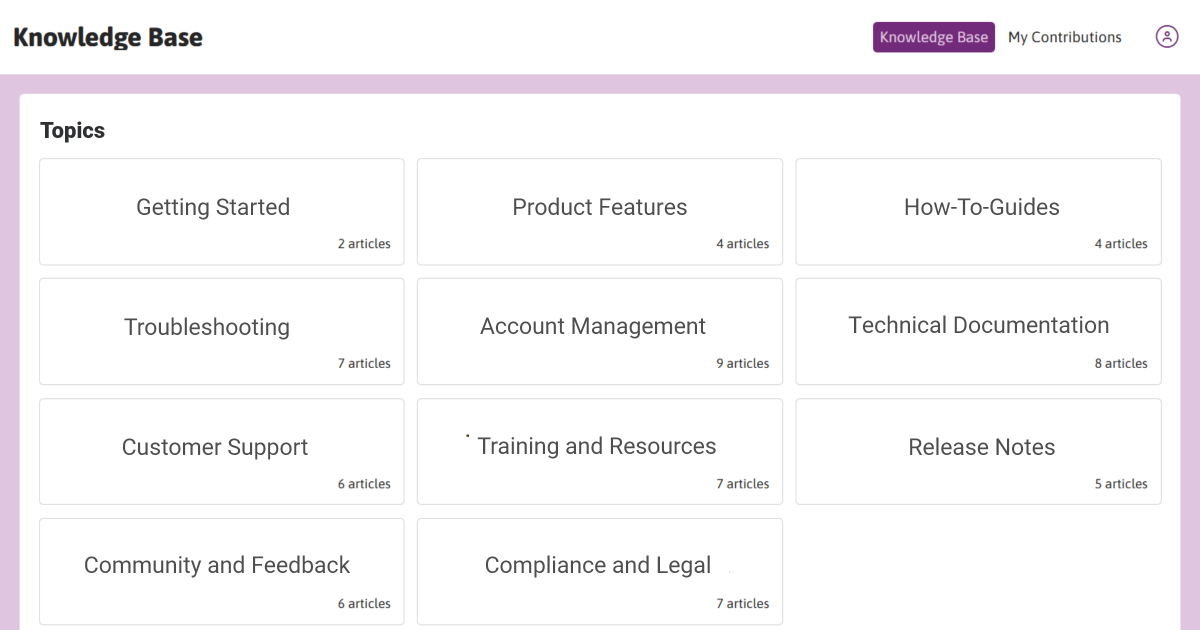Image resolution: width=1200 pixels, height=630 pixels.
Task: Click the 5 articles label under Release Notes
Action: pos(1121,483)
